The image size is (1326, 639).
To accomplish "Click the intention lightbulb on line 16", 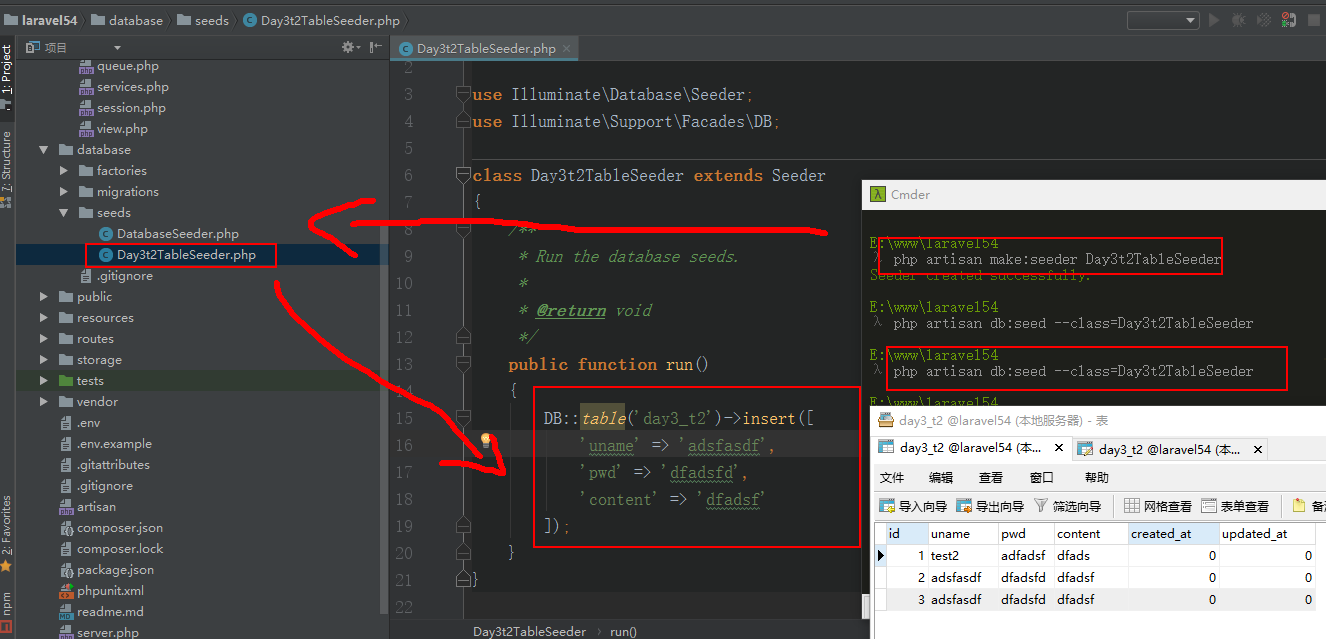I will [x=487, y=440].
